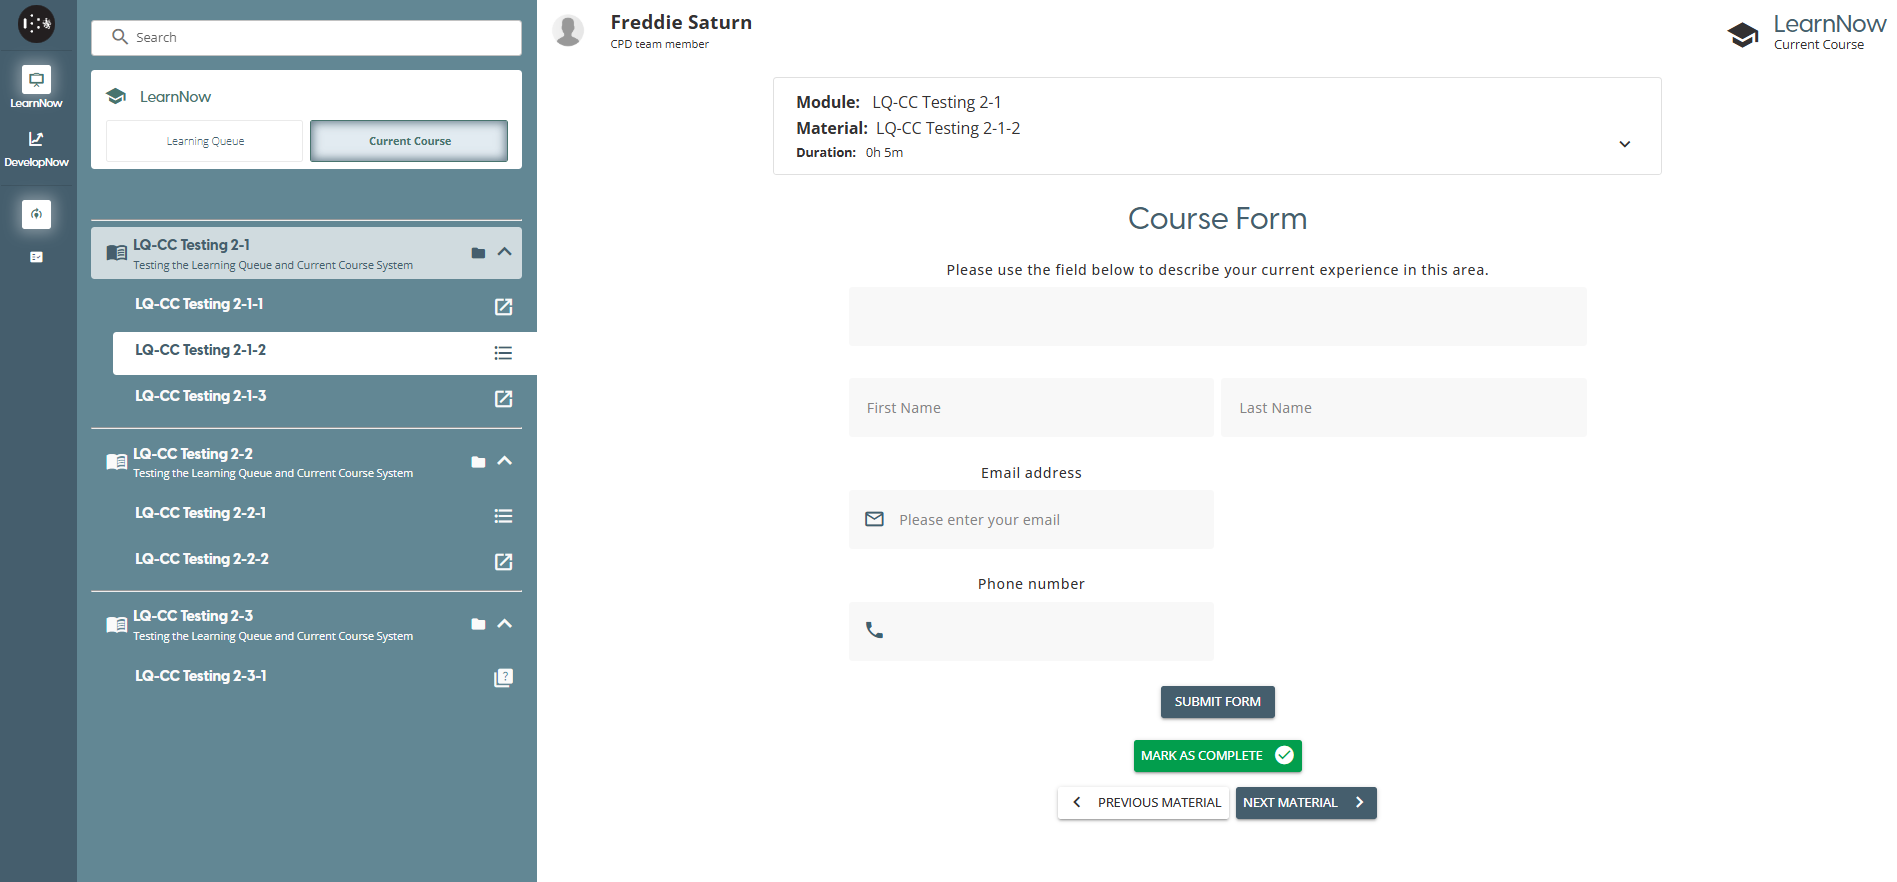Image resolution: width=1897 pixels, height=882 pixels.
Task: Click Freddie Saturn's profile avatar
Action: [568, 31]
